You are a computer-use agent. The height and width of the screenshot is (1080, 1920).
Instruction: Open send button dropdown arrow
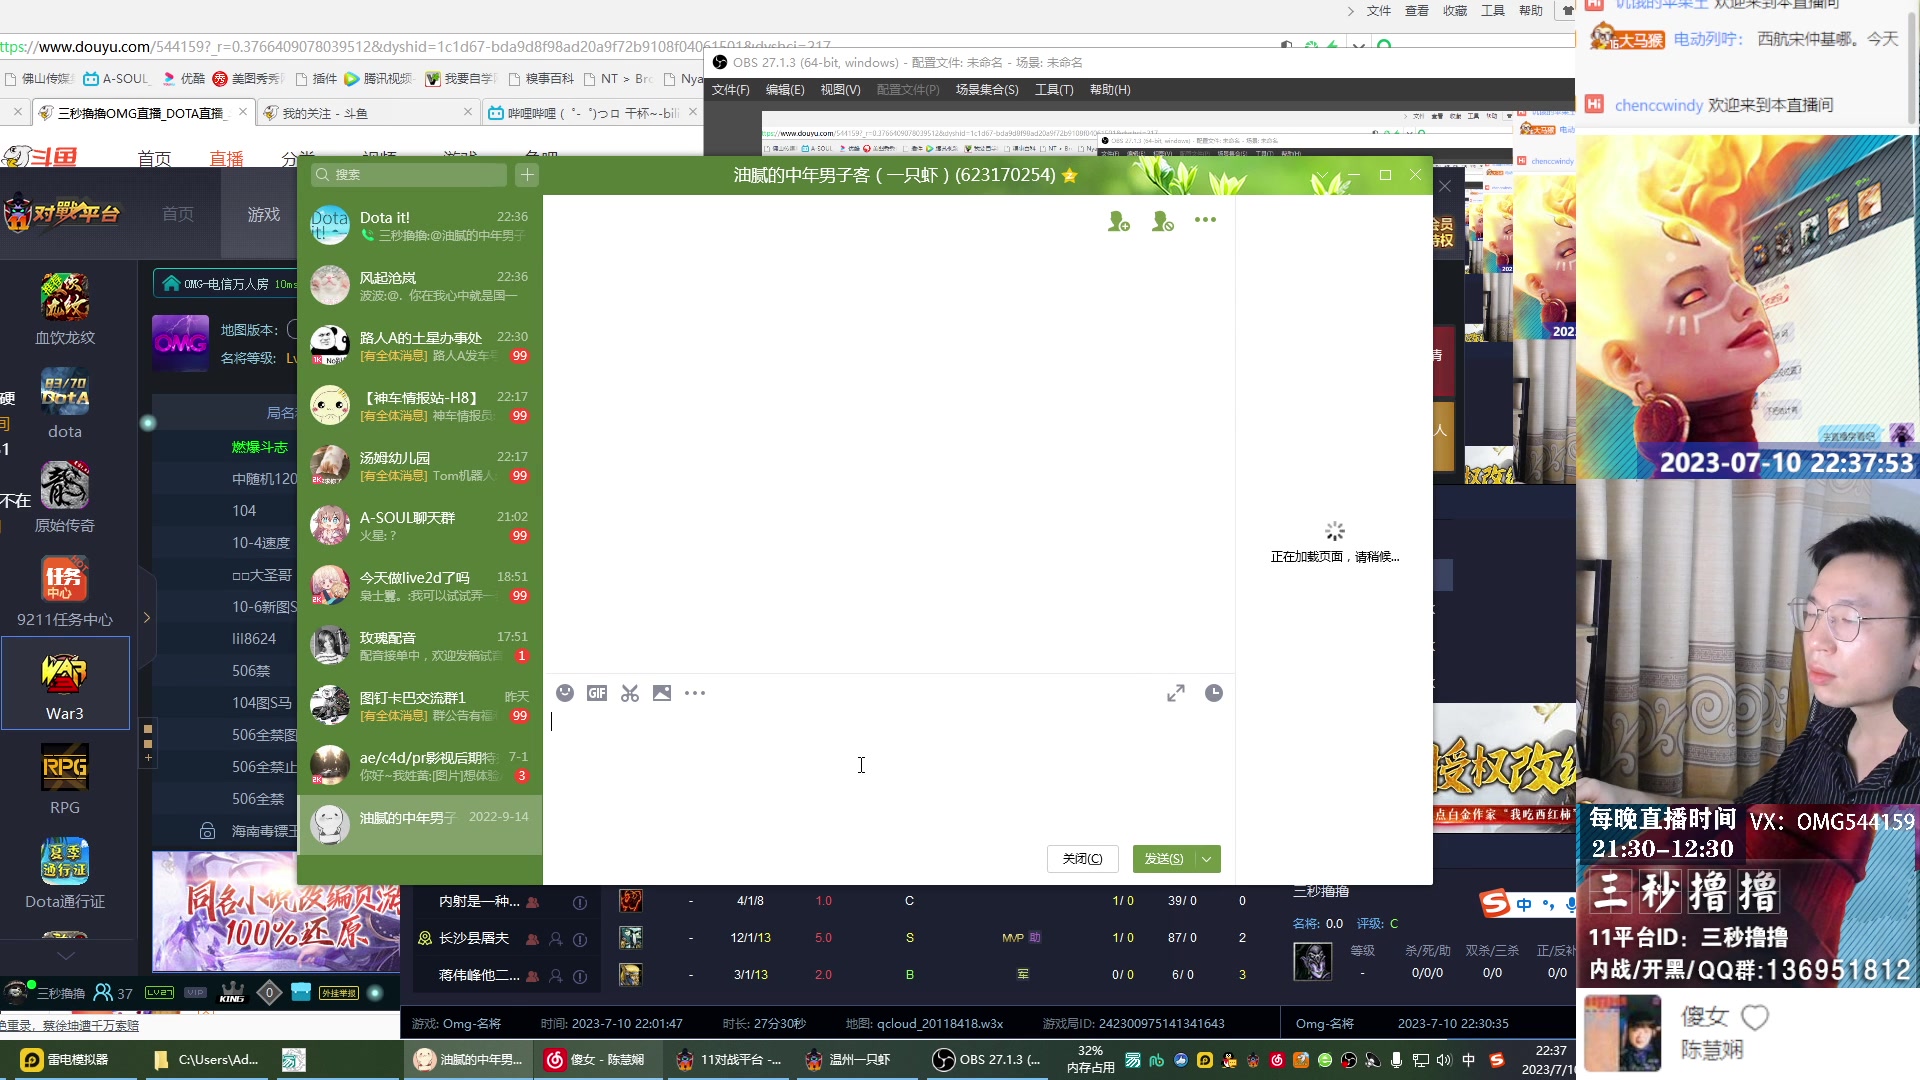click(1207, 859)
